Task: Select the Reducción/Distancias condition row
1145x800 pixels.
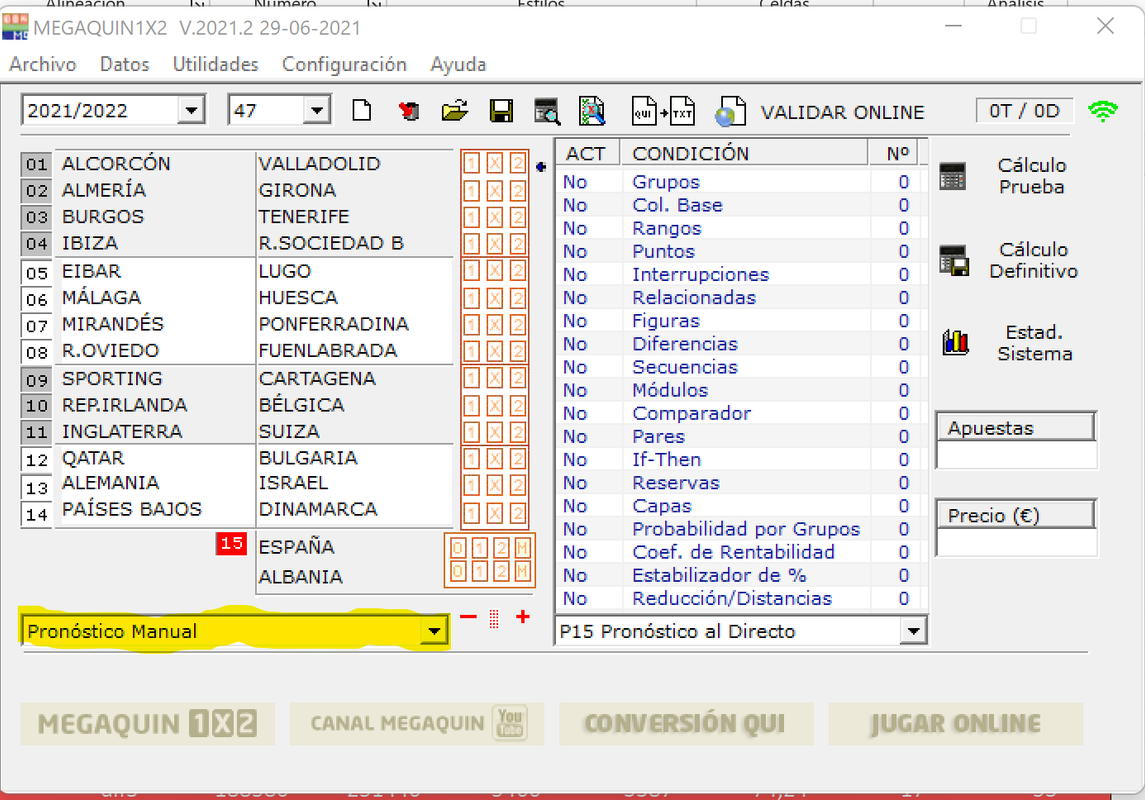Action: coord(740,599)
